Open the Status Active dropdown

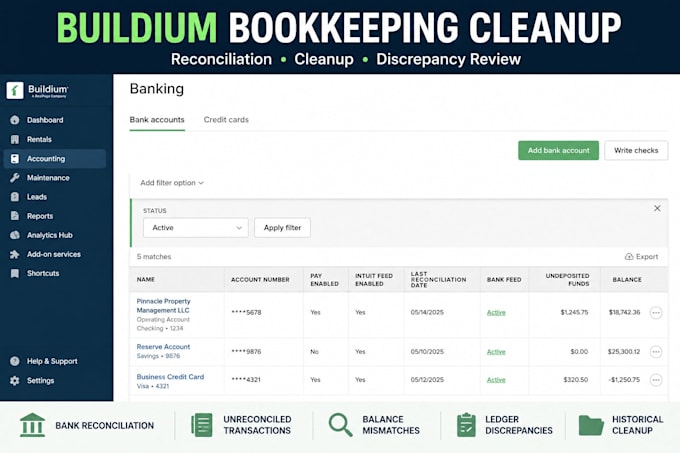(196, 228)
